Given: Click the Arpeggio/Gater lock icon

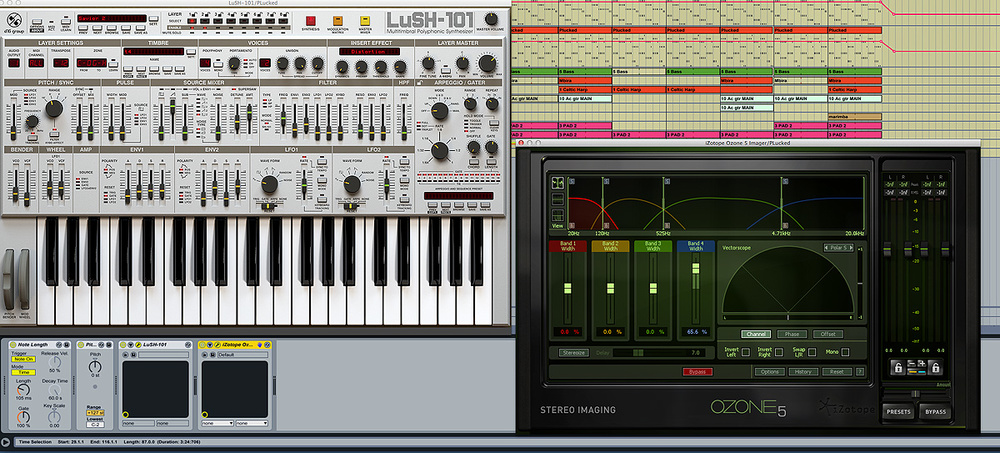Looking at the screenshot, I should [x=420, y=82].
